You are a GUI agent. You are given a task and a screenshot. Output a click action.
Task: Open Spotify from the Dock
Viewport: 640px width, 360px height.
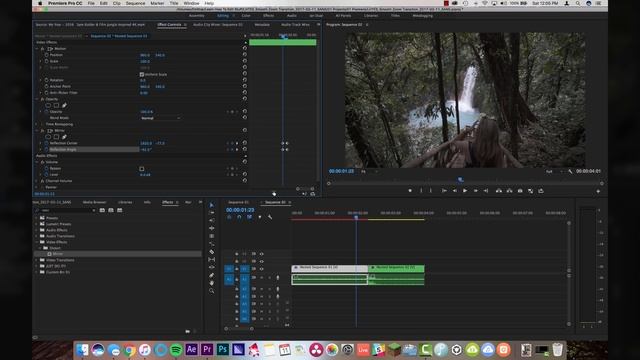pos(176,350)
